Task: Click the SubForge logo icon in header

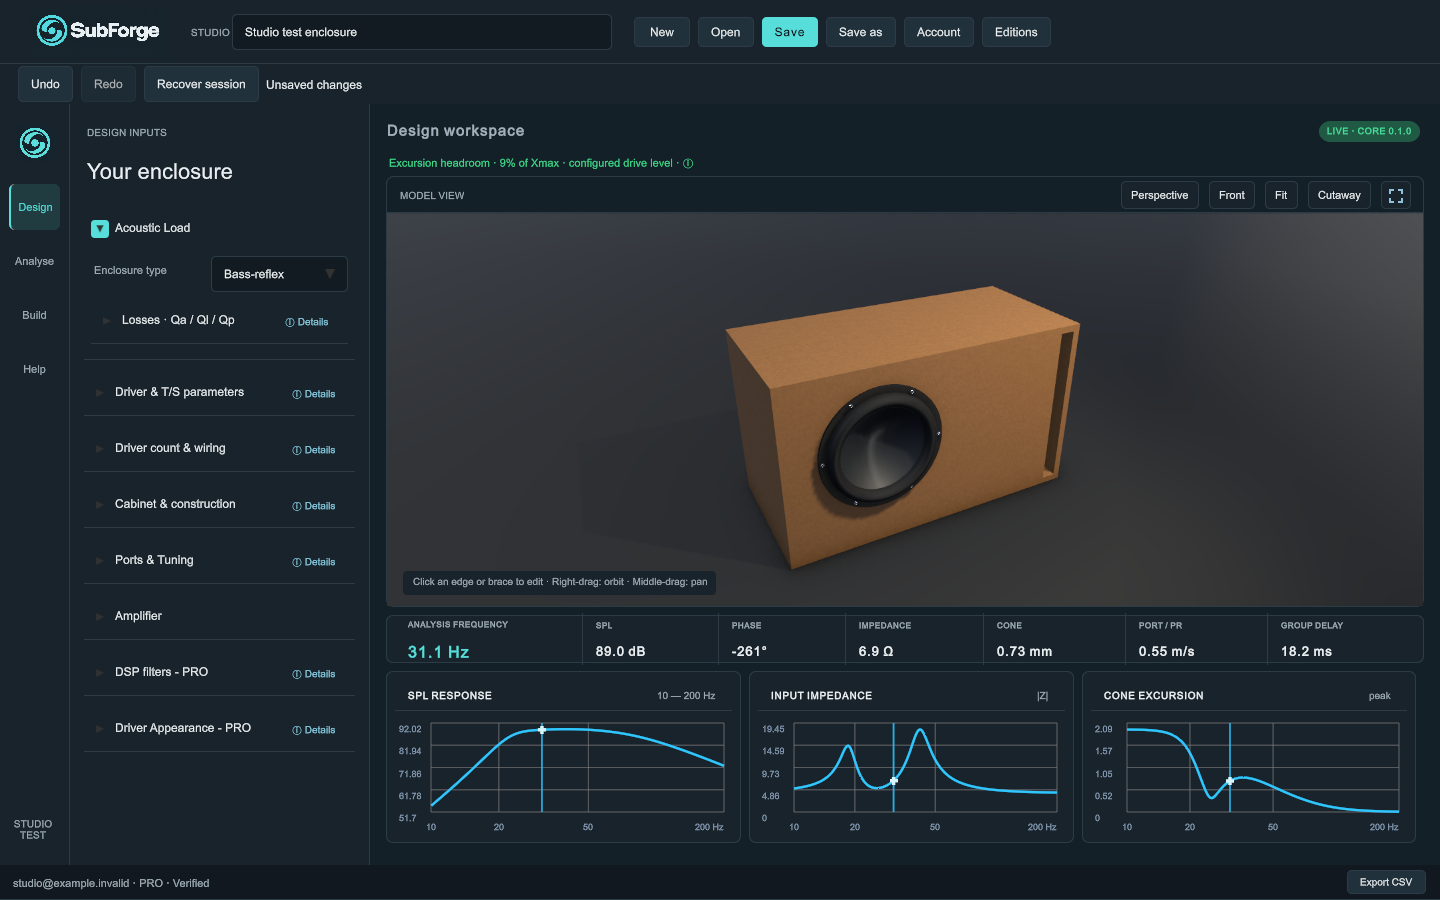Action: [x=51, y=31]
